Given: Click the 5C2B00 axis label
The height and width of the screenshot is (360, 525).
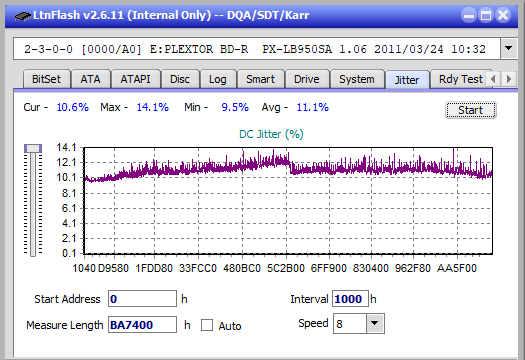Looking at the screenshot, I should (286, 268).
